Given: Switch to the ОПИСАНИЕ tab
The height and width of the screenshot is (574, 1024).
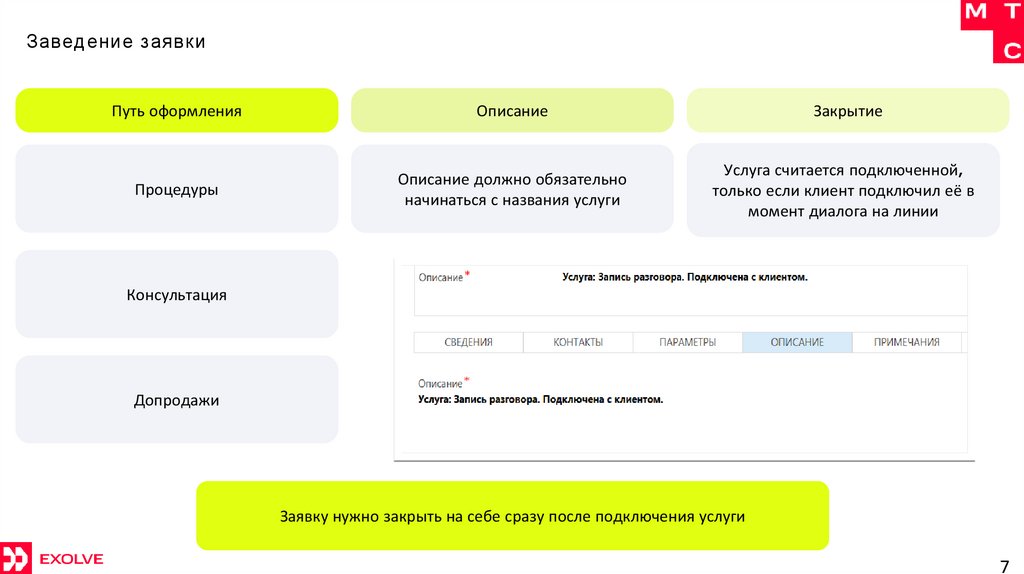Looking at the screenshot, I should (797, 342).
